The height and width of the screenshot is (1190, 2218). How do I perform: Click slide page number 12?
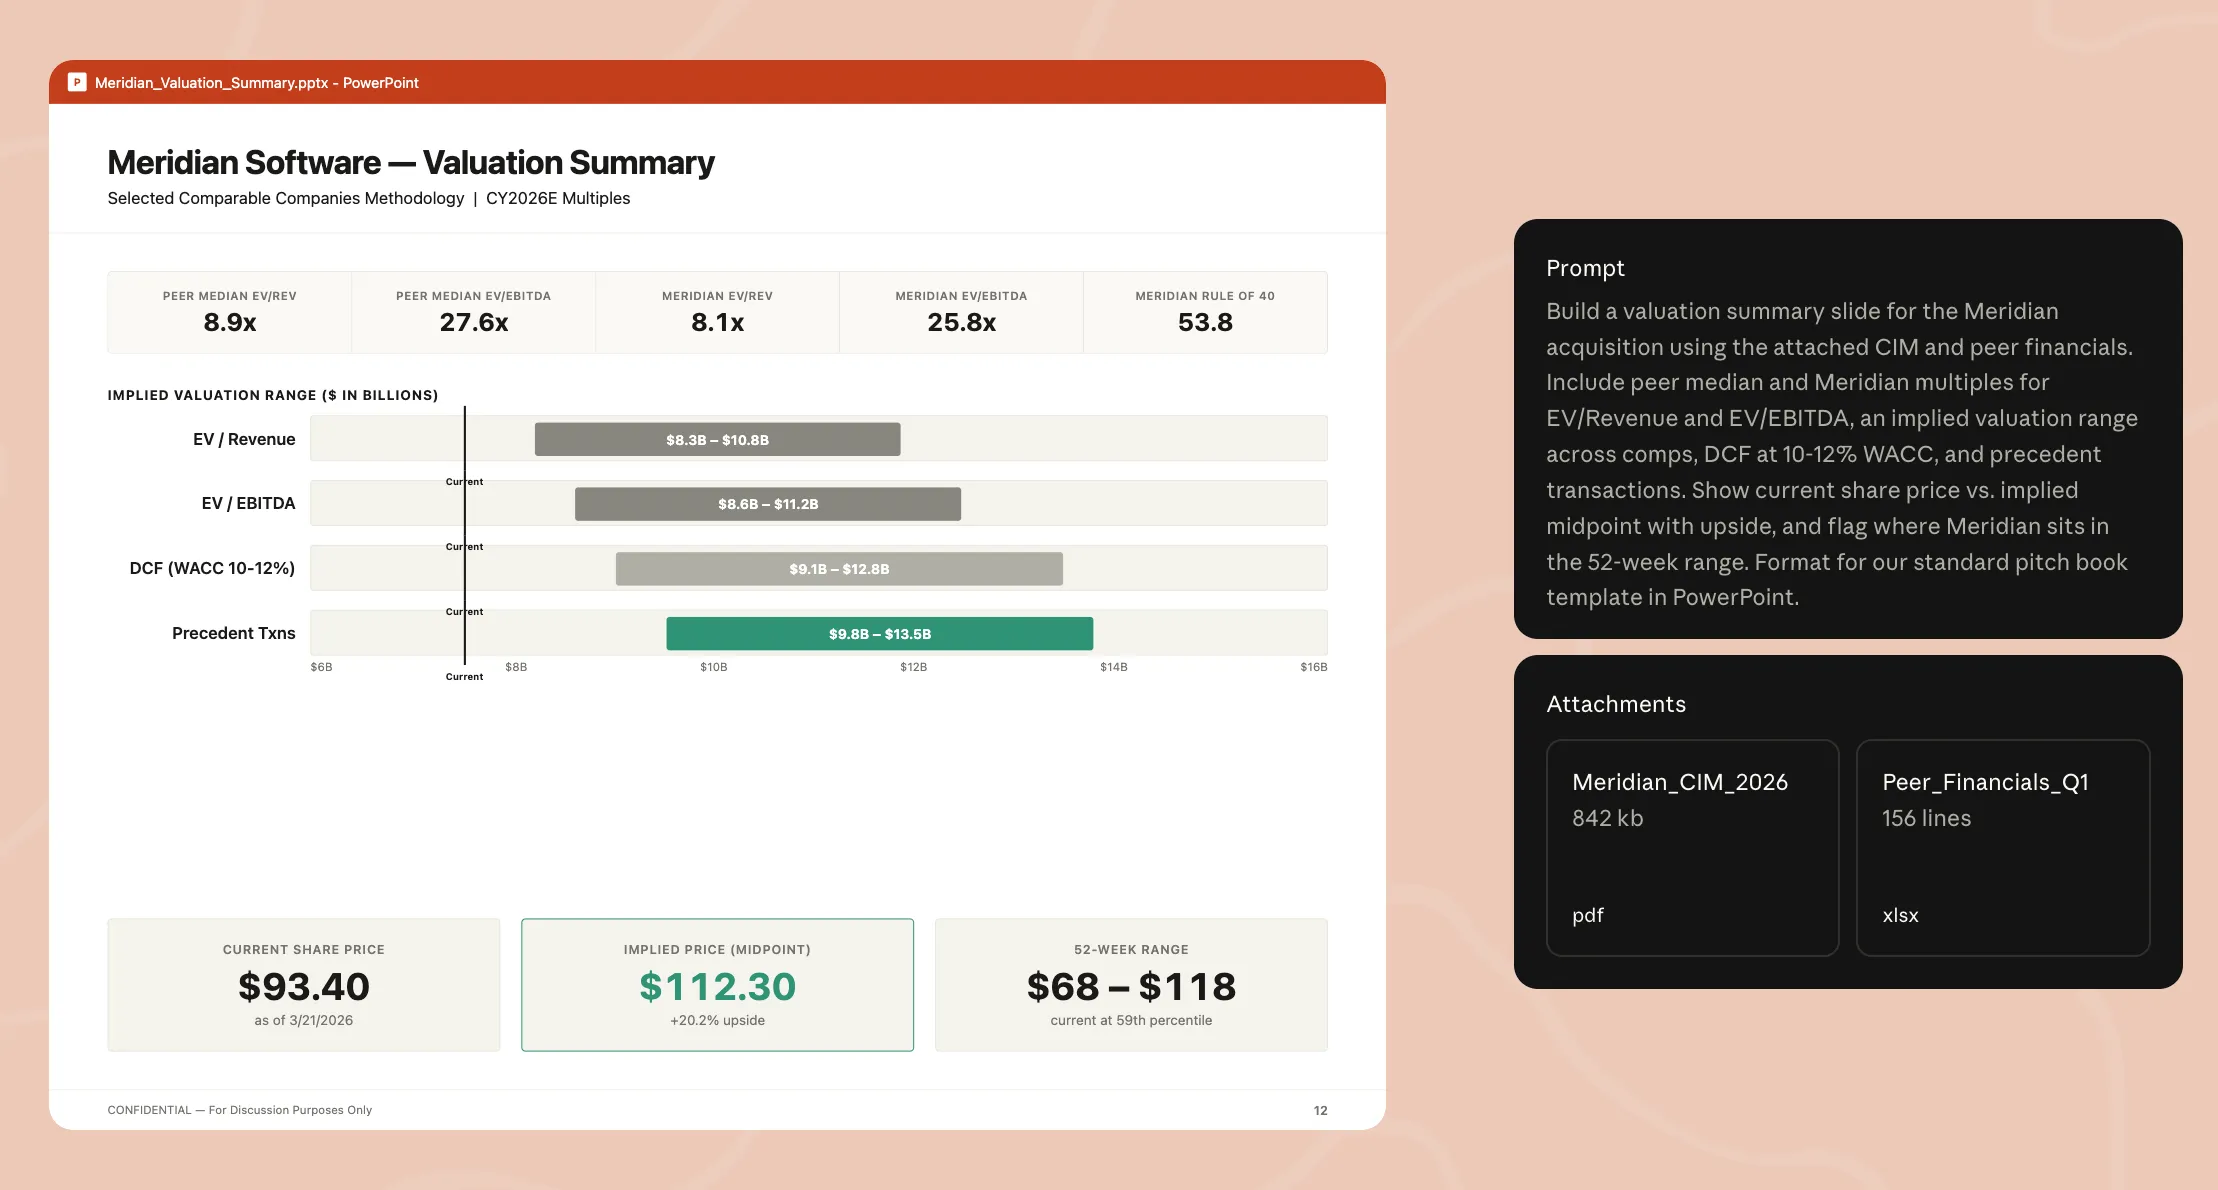[x=1321, y=1110]
